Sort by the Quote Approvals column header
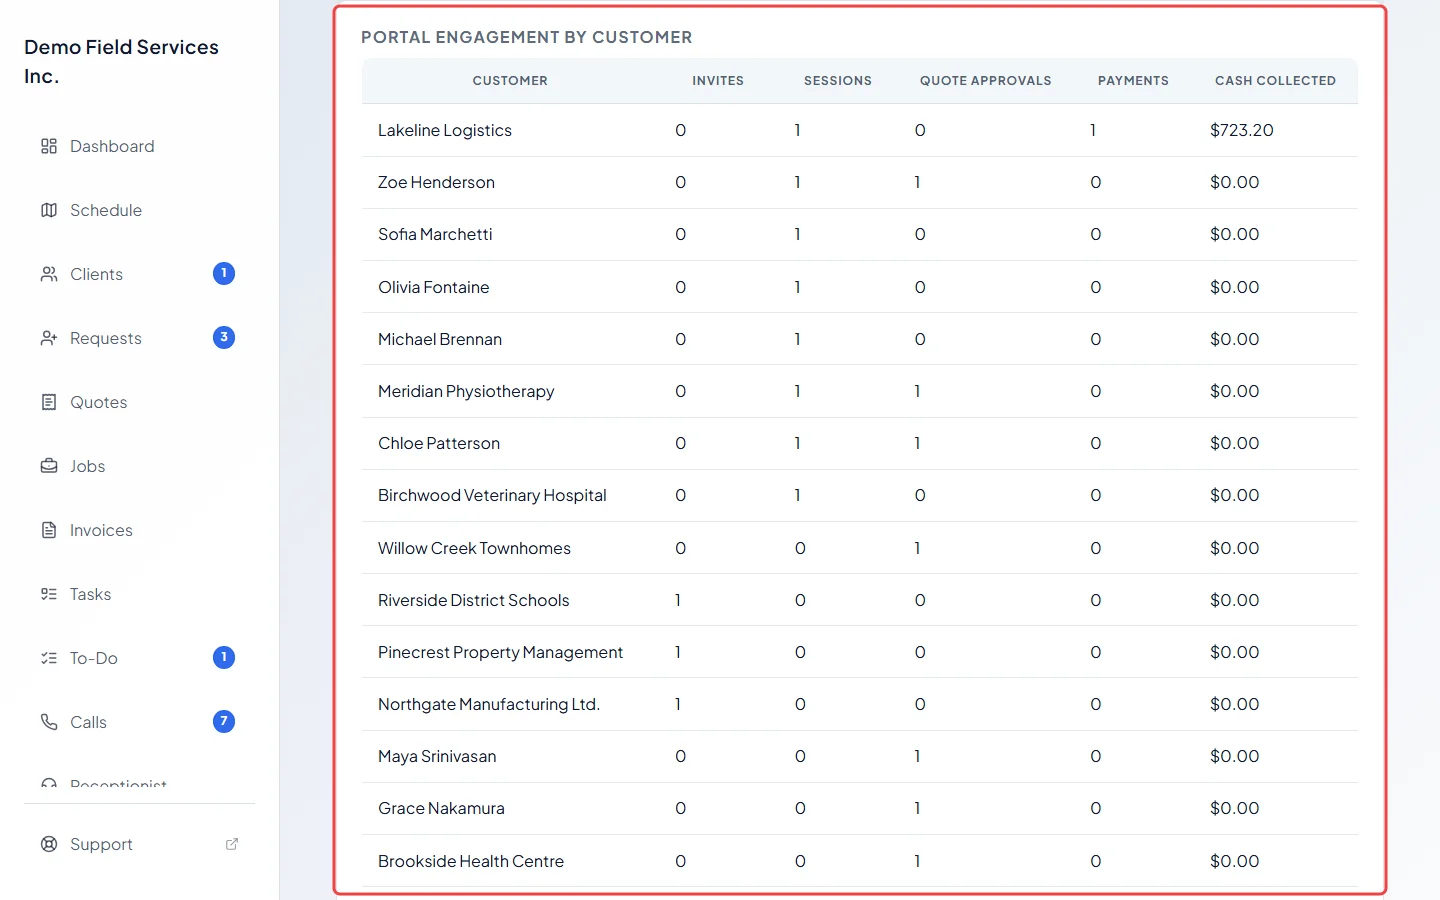 [986, 81]
